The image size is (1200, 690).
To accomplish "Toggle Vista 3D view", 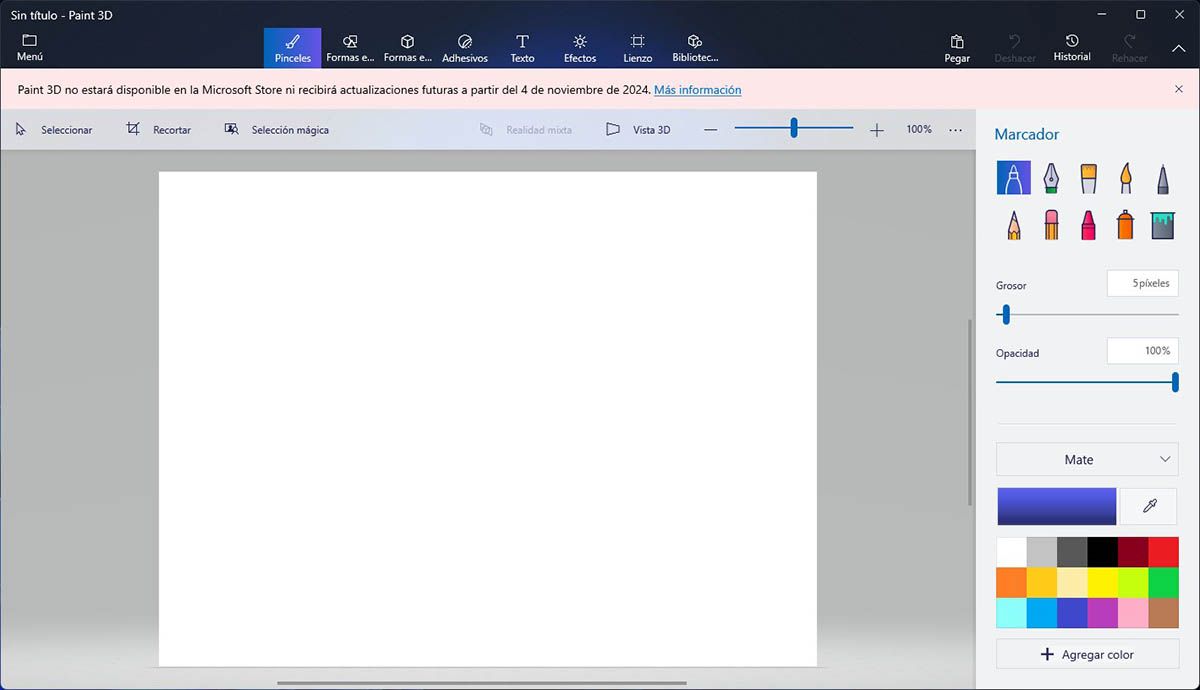I will coord(638,130).
